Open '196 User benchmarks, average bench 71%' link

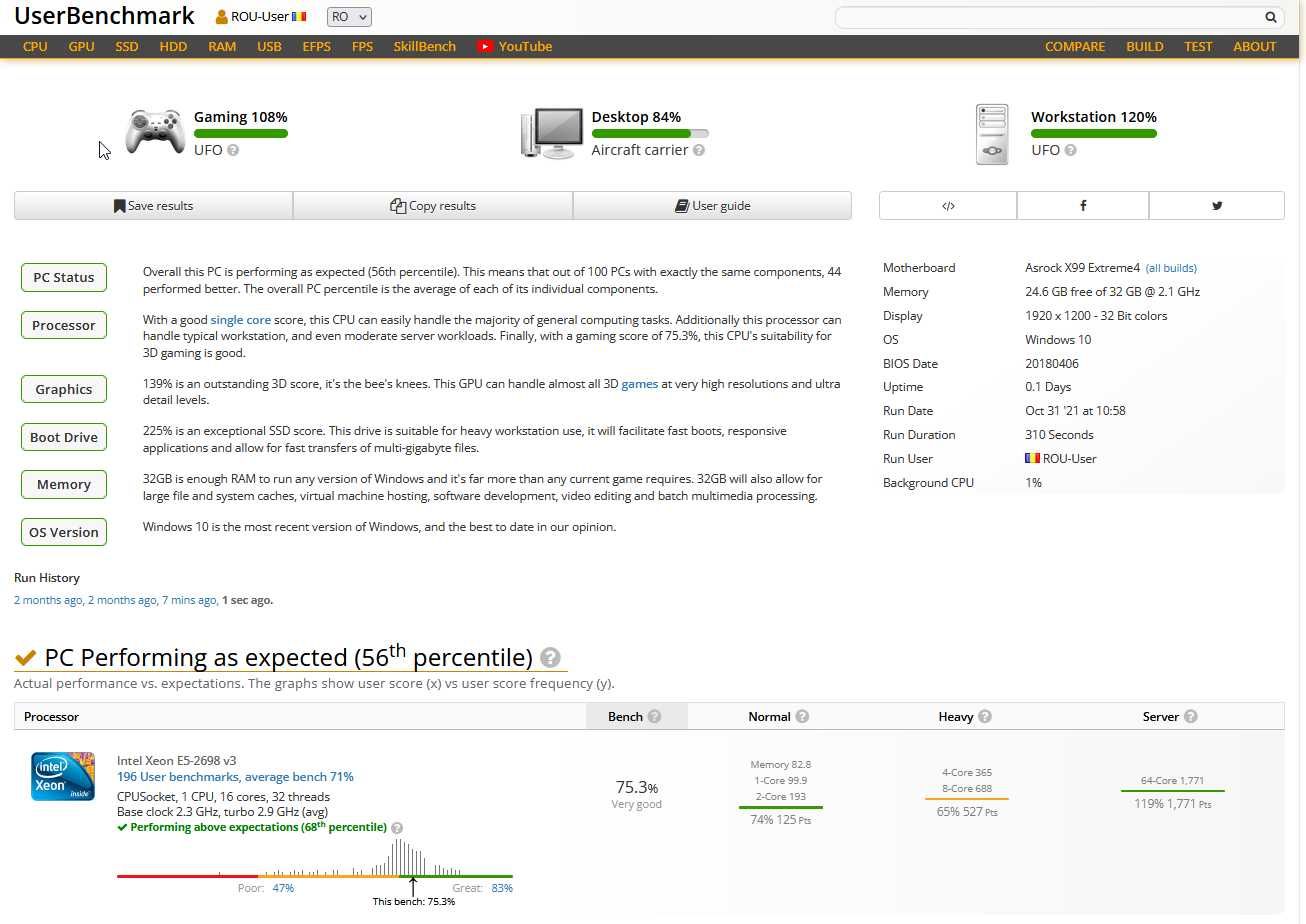tap(235, 777)
